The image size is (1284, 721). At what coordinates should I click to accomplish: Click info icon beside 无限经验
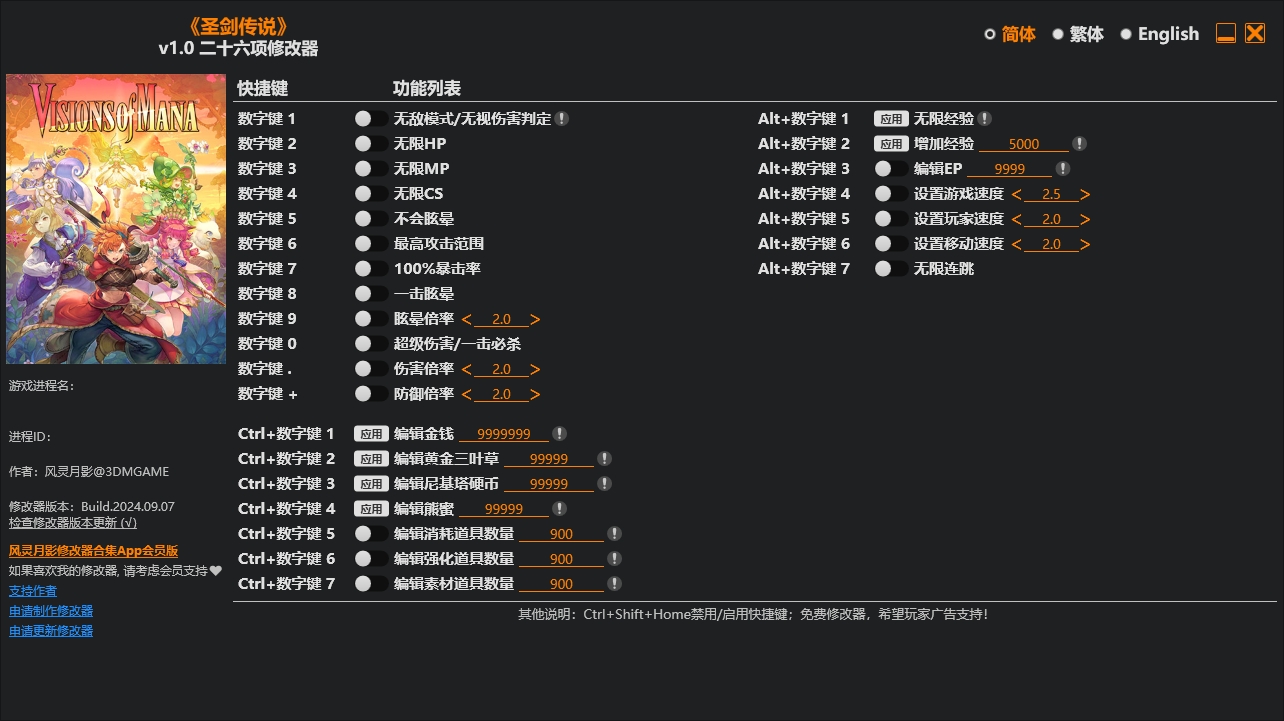985,119
